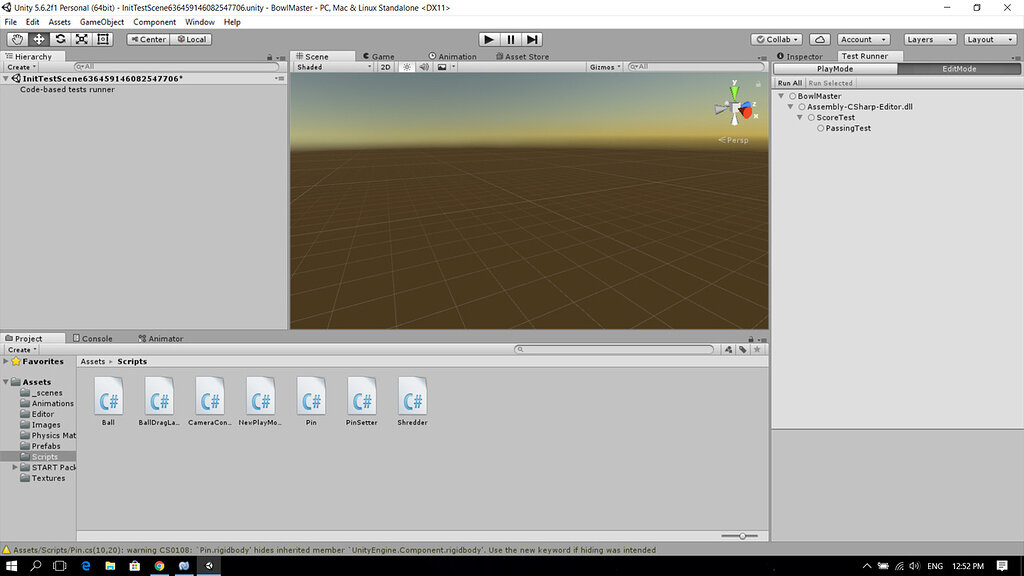1024x576 pixels.
Task: Click the Step frame button
Action: coord(532,39)
